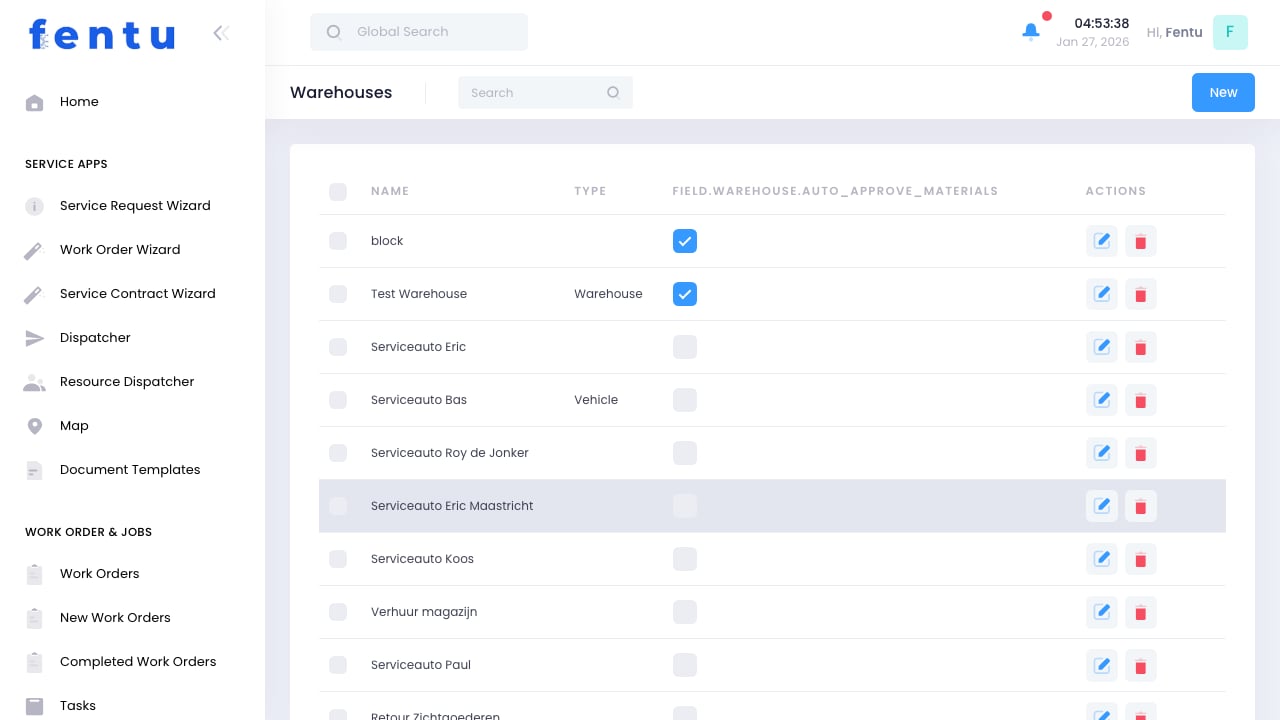Edit the Serviceauto Koos row
The width and height of the screenshot is (1280, 720).
tap(1102, 559)
